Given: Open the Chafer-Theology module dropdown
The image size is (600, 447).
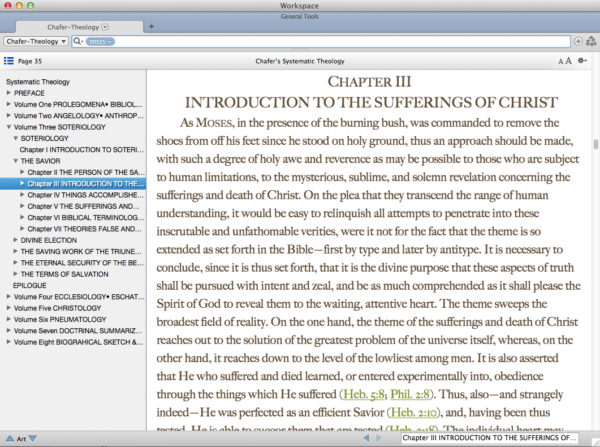Looking at the screenshot, I should (36, 41).
